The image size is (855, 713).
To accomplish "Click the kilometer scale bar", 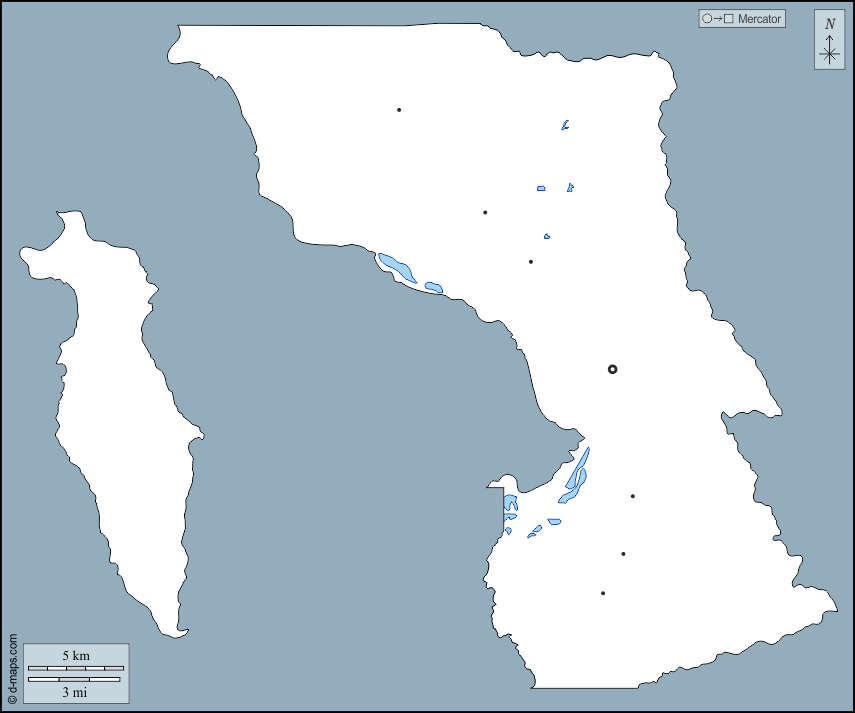I will (76, 667).
